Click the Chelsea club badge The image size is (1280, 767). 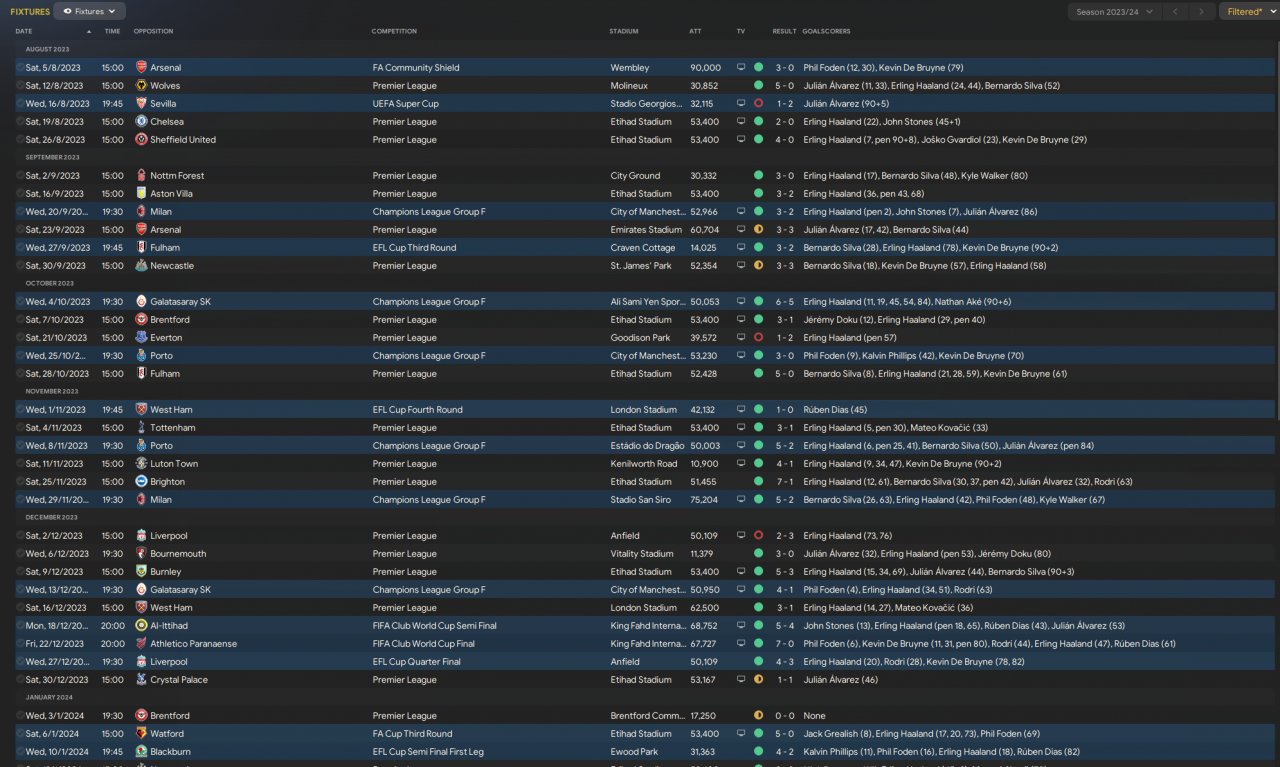tap(141, 122)
